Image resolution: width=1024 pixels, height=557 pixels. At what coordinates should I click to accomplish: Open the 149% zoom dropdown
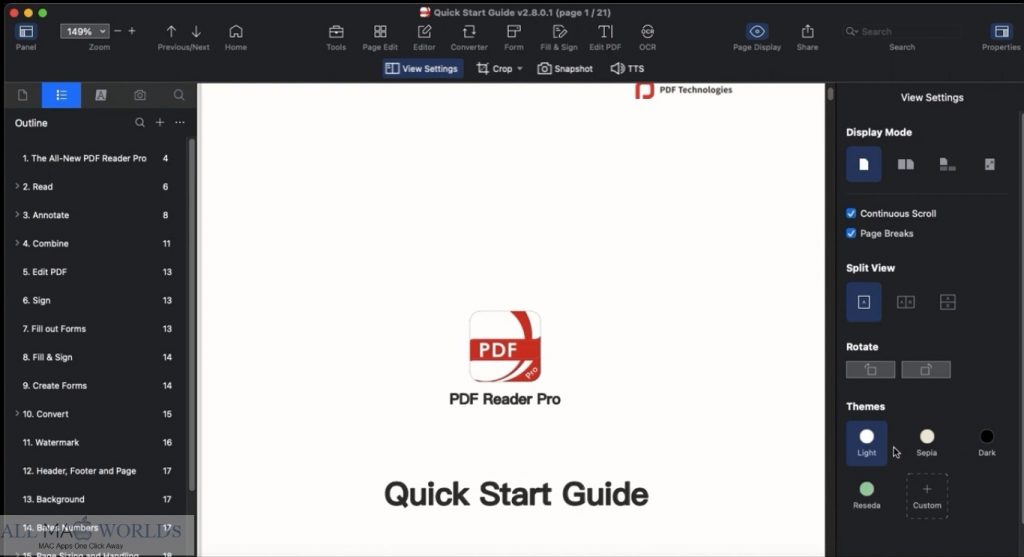point(84,31)
